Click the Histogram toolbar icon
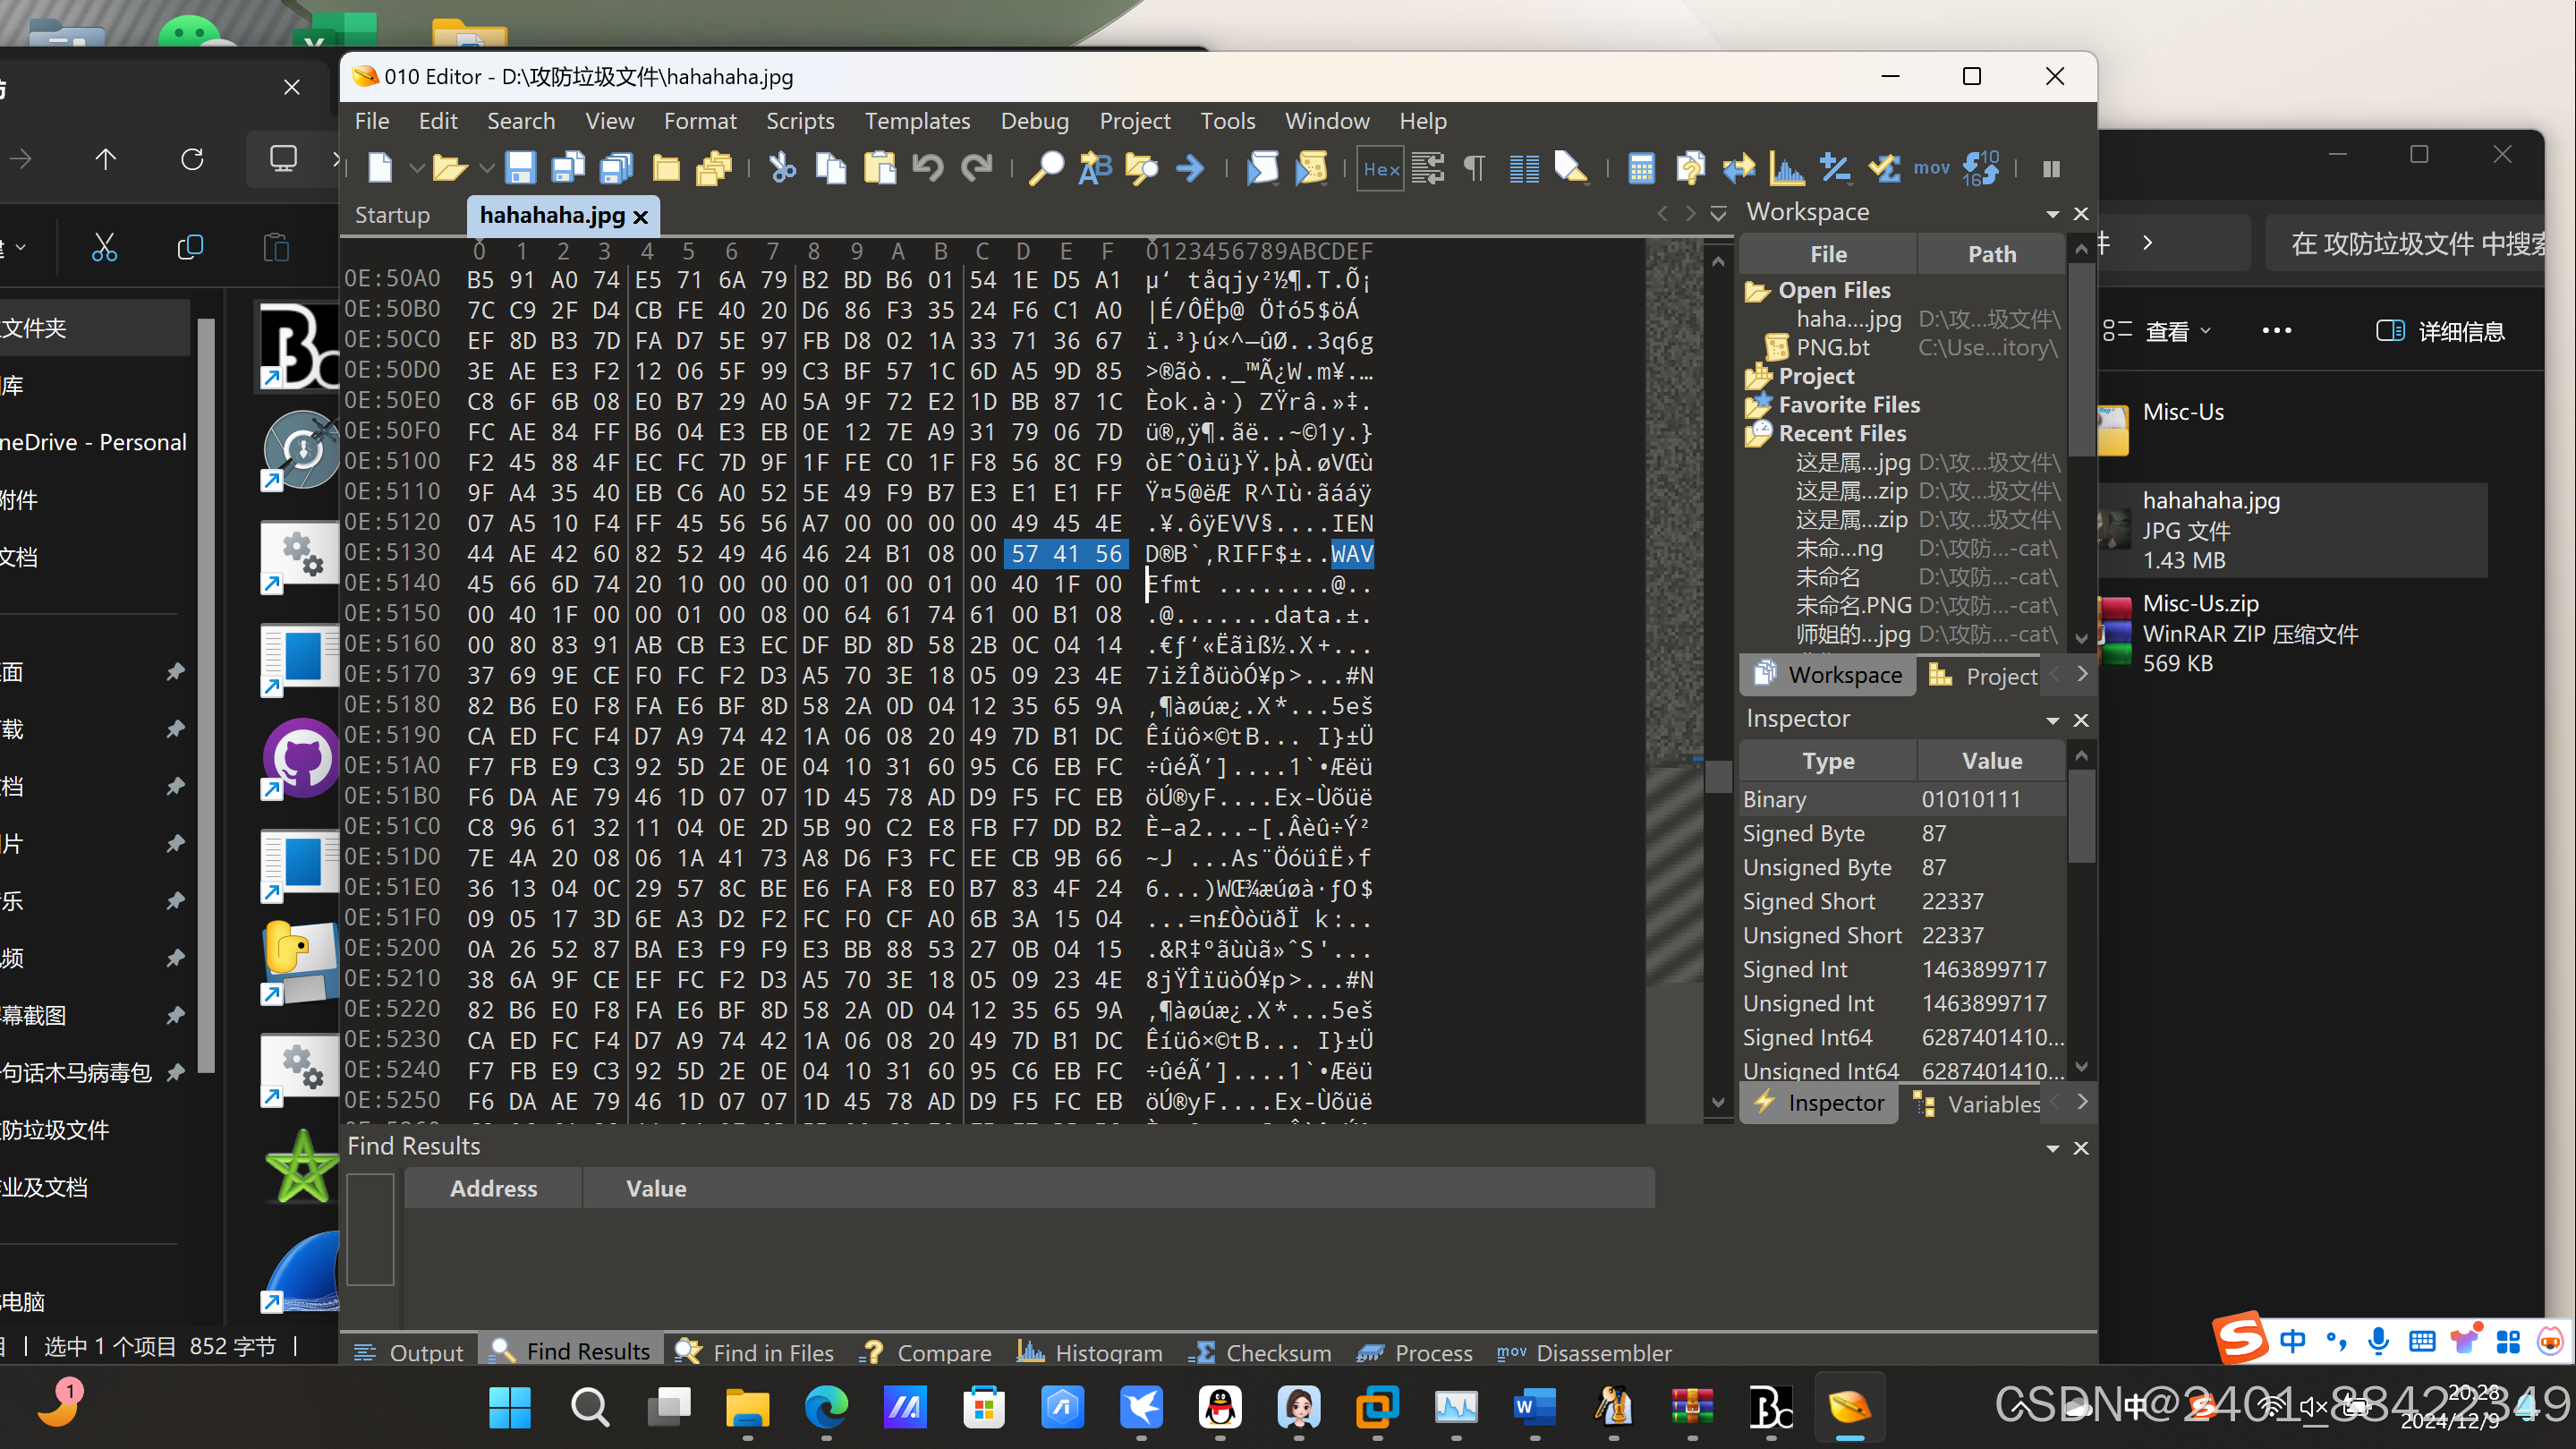 pyautogui.click(x=1786, y=168)
